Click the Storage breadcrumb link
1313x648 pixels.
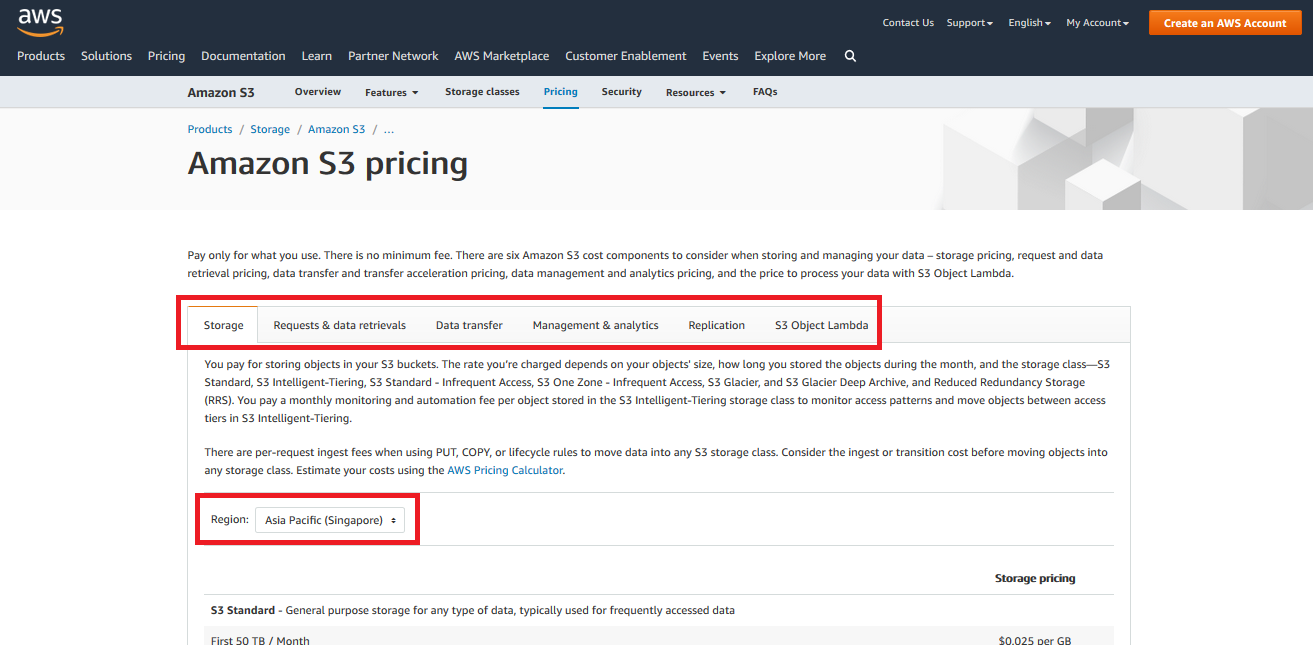(x=270, y=130)
